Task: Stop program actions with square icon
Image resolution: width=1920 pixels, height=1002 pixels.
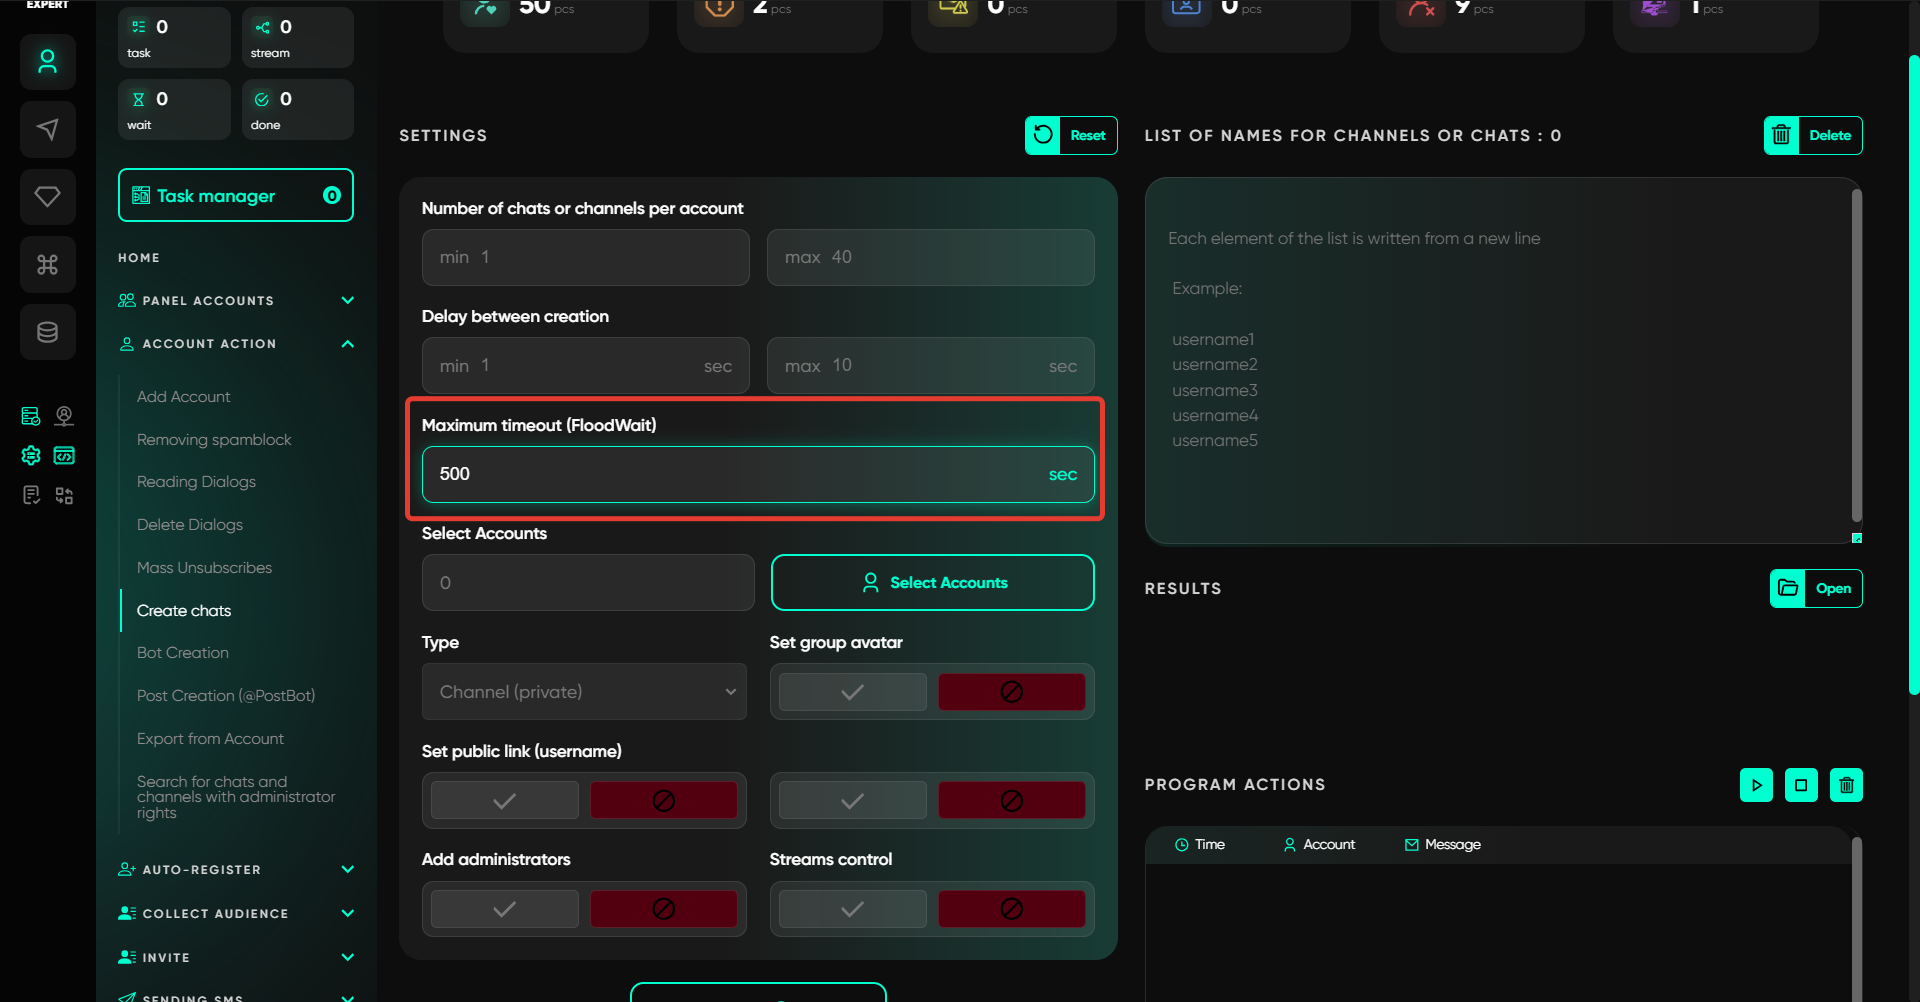Action: (x=1801, y=785)
